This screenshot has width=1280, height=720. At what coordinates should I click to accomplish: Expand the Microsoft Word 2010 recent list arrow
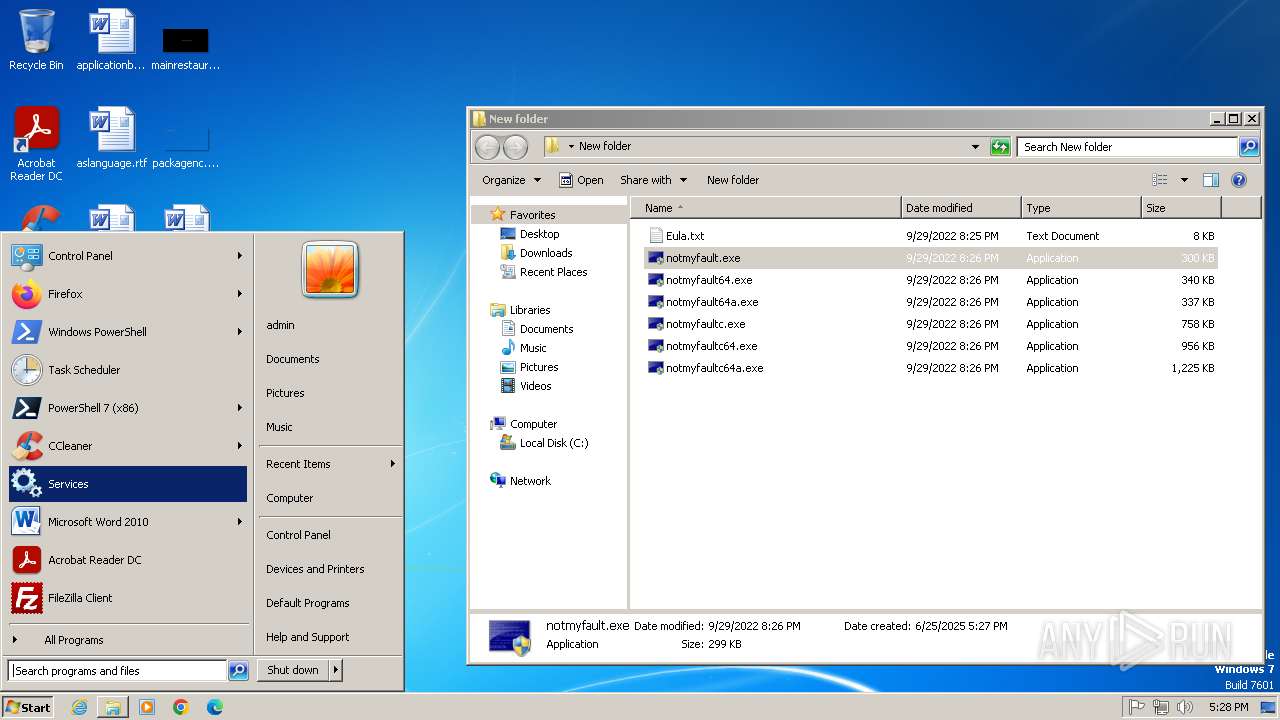240,522
